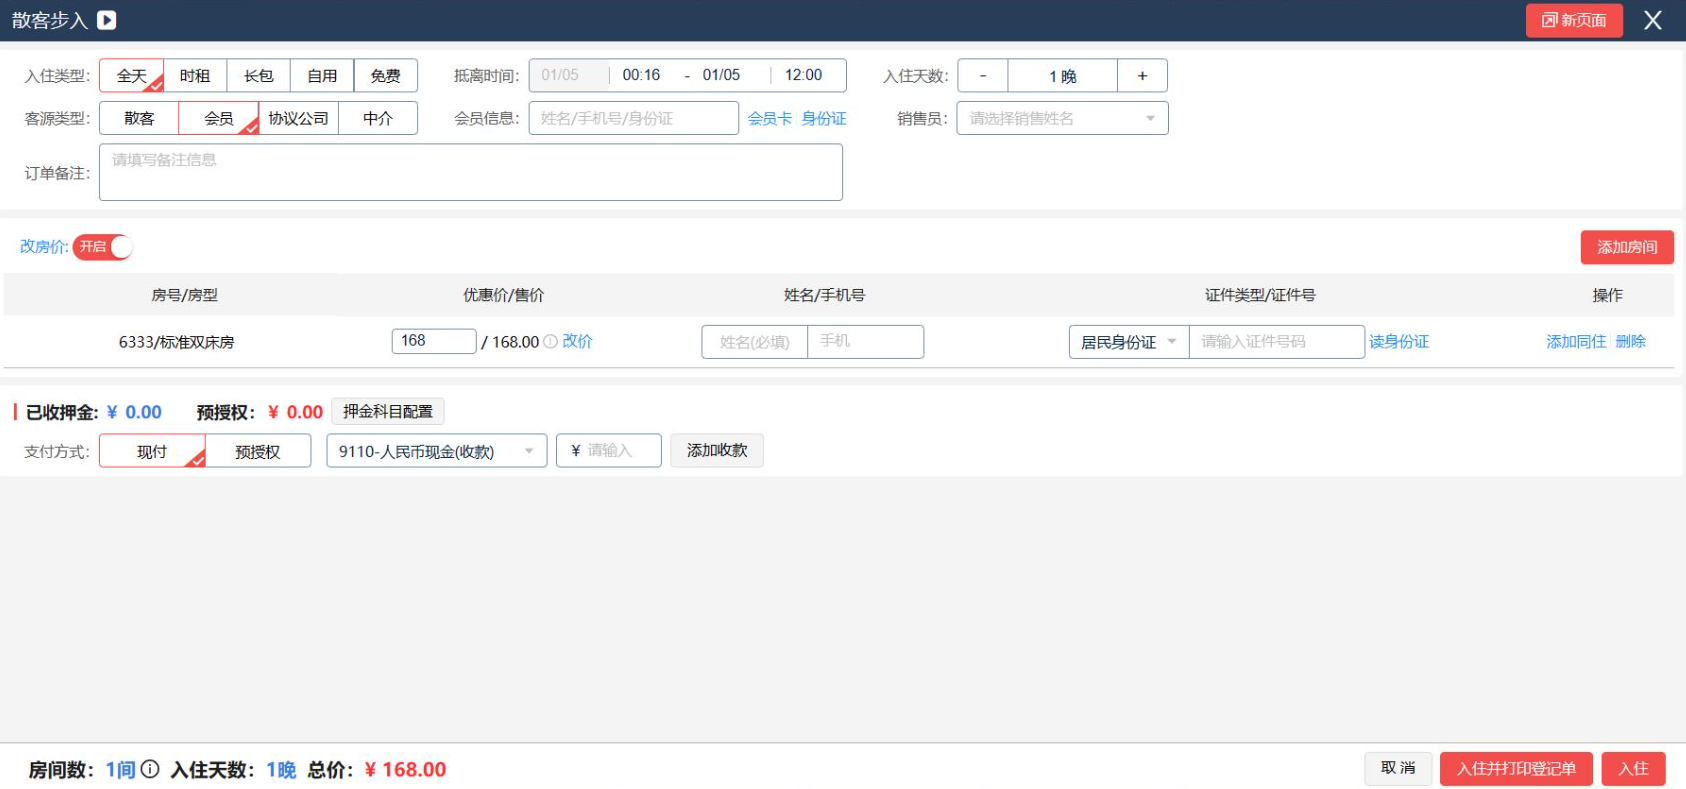Open the 居民身份证 ID type dropdown
The height and width of the screenshot is (789, 1686).
pos(1129,342)
